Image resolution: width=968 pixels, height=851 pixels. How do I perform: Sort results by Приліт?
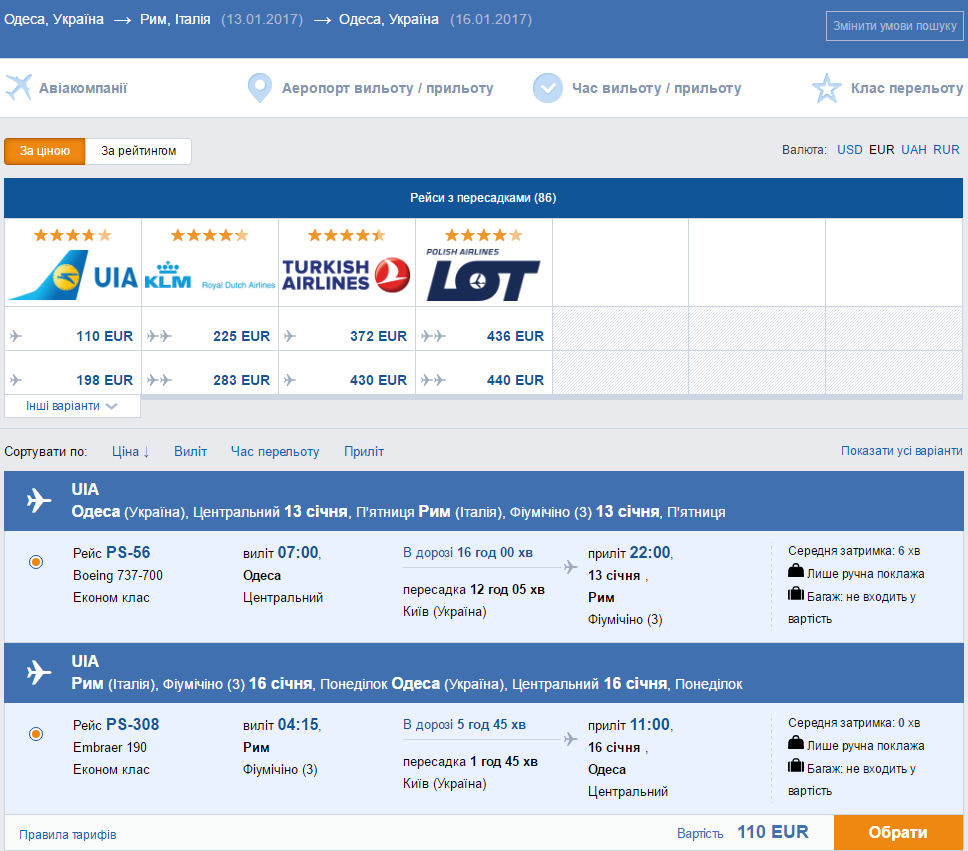[364, 451]
